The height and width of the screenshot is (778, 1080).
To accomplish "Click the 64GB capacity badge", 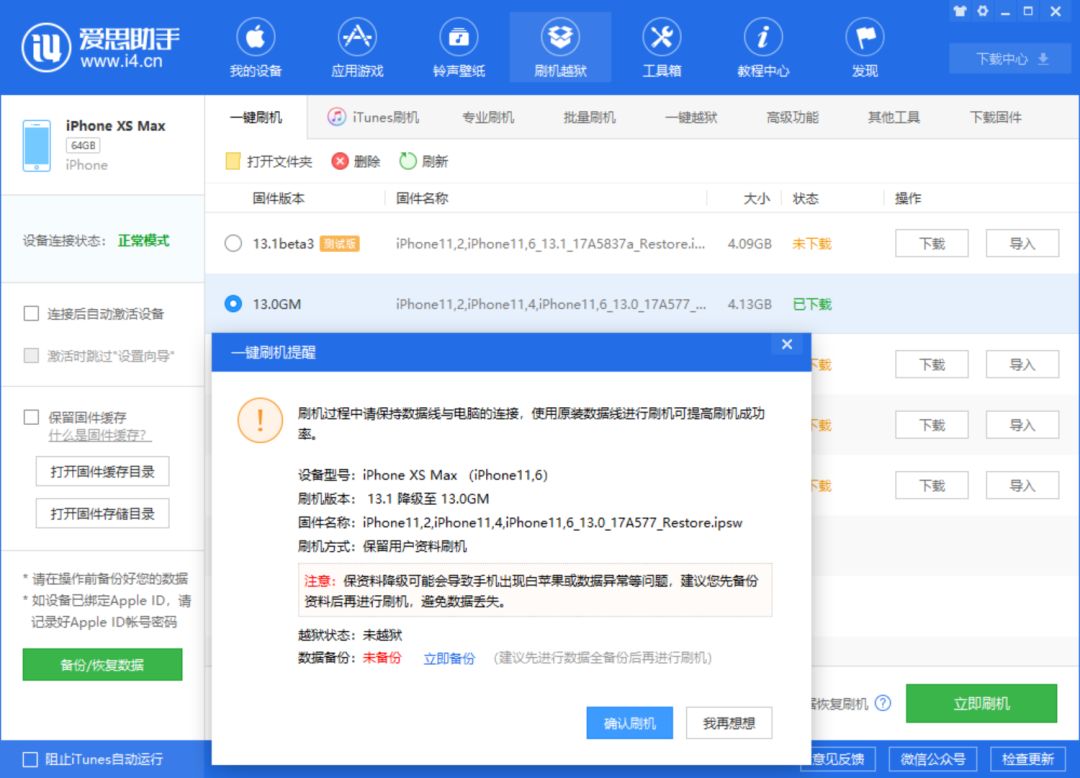I will (x=83, y=145).
